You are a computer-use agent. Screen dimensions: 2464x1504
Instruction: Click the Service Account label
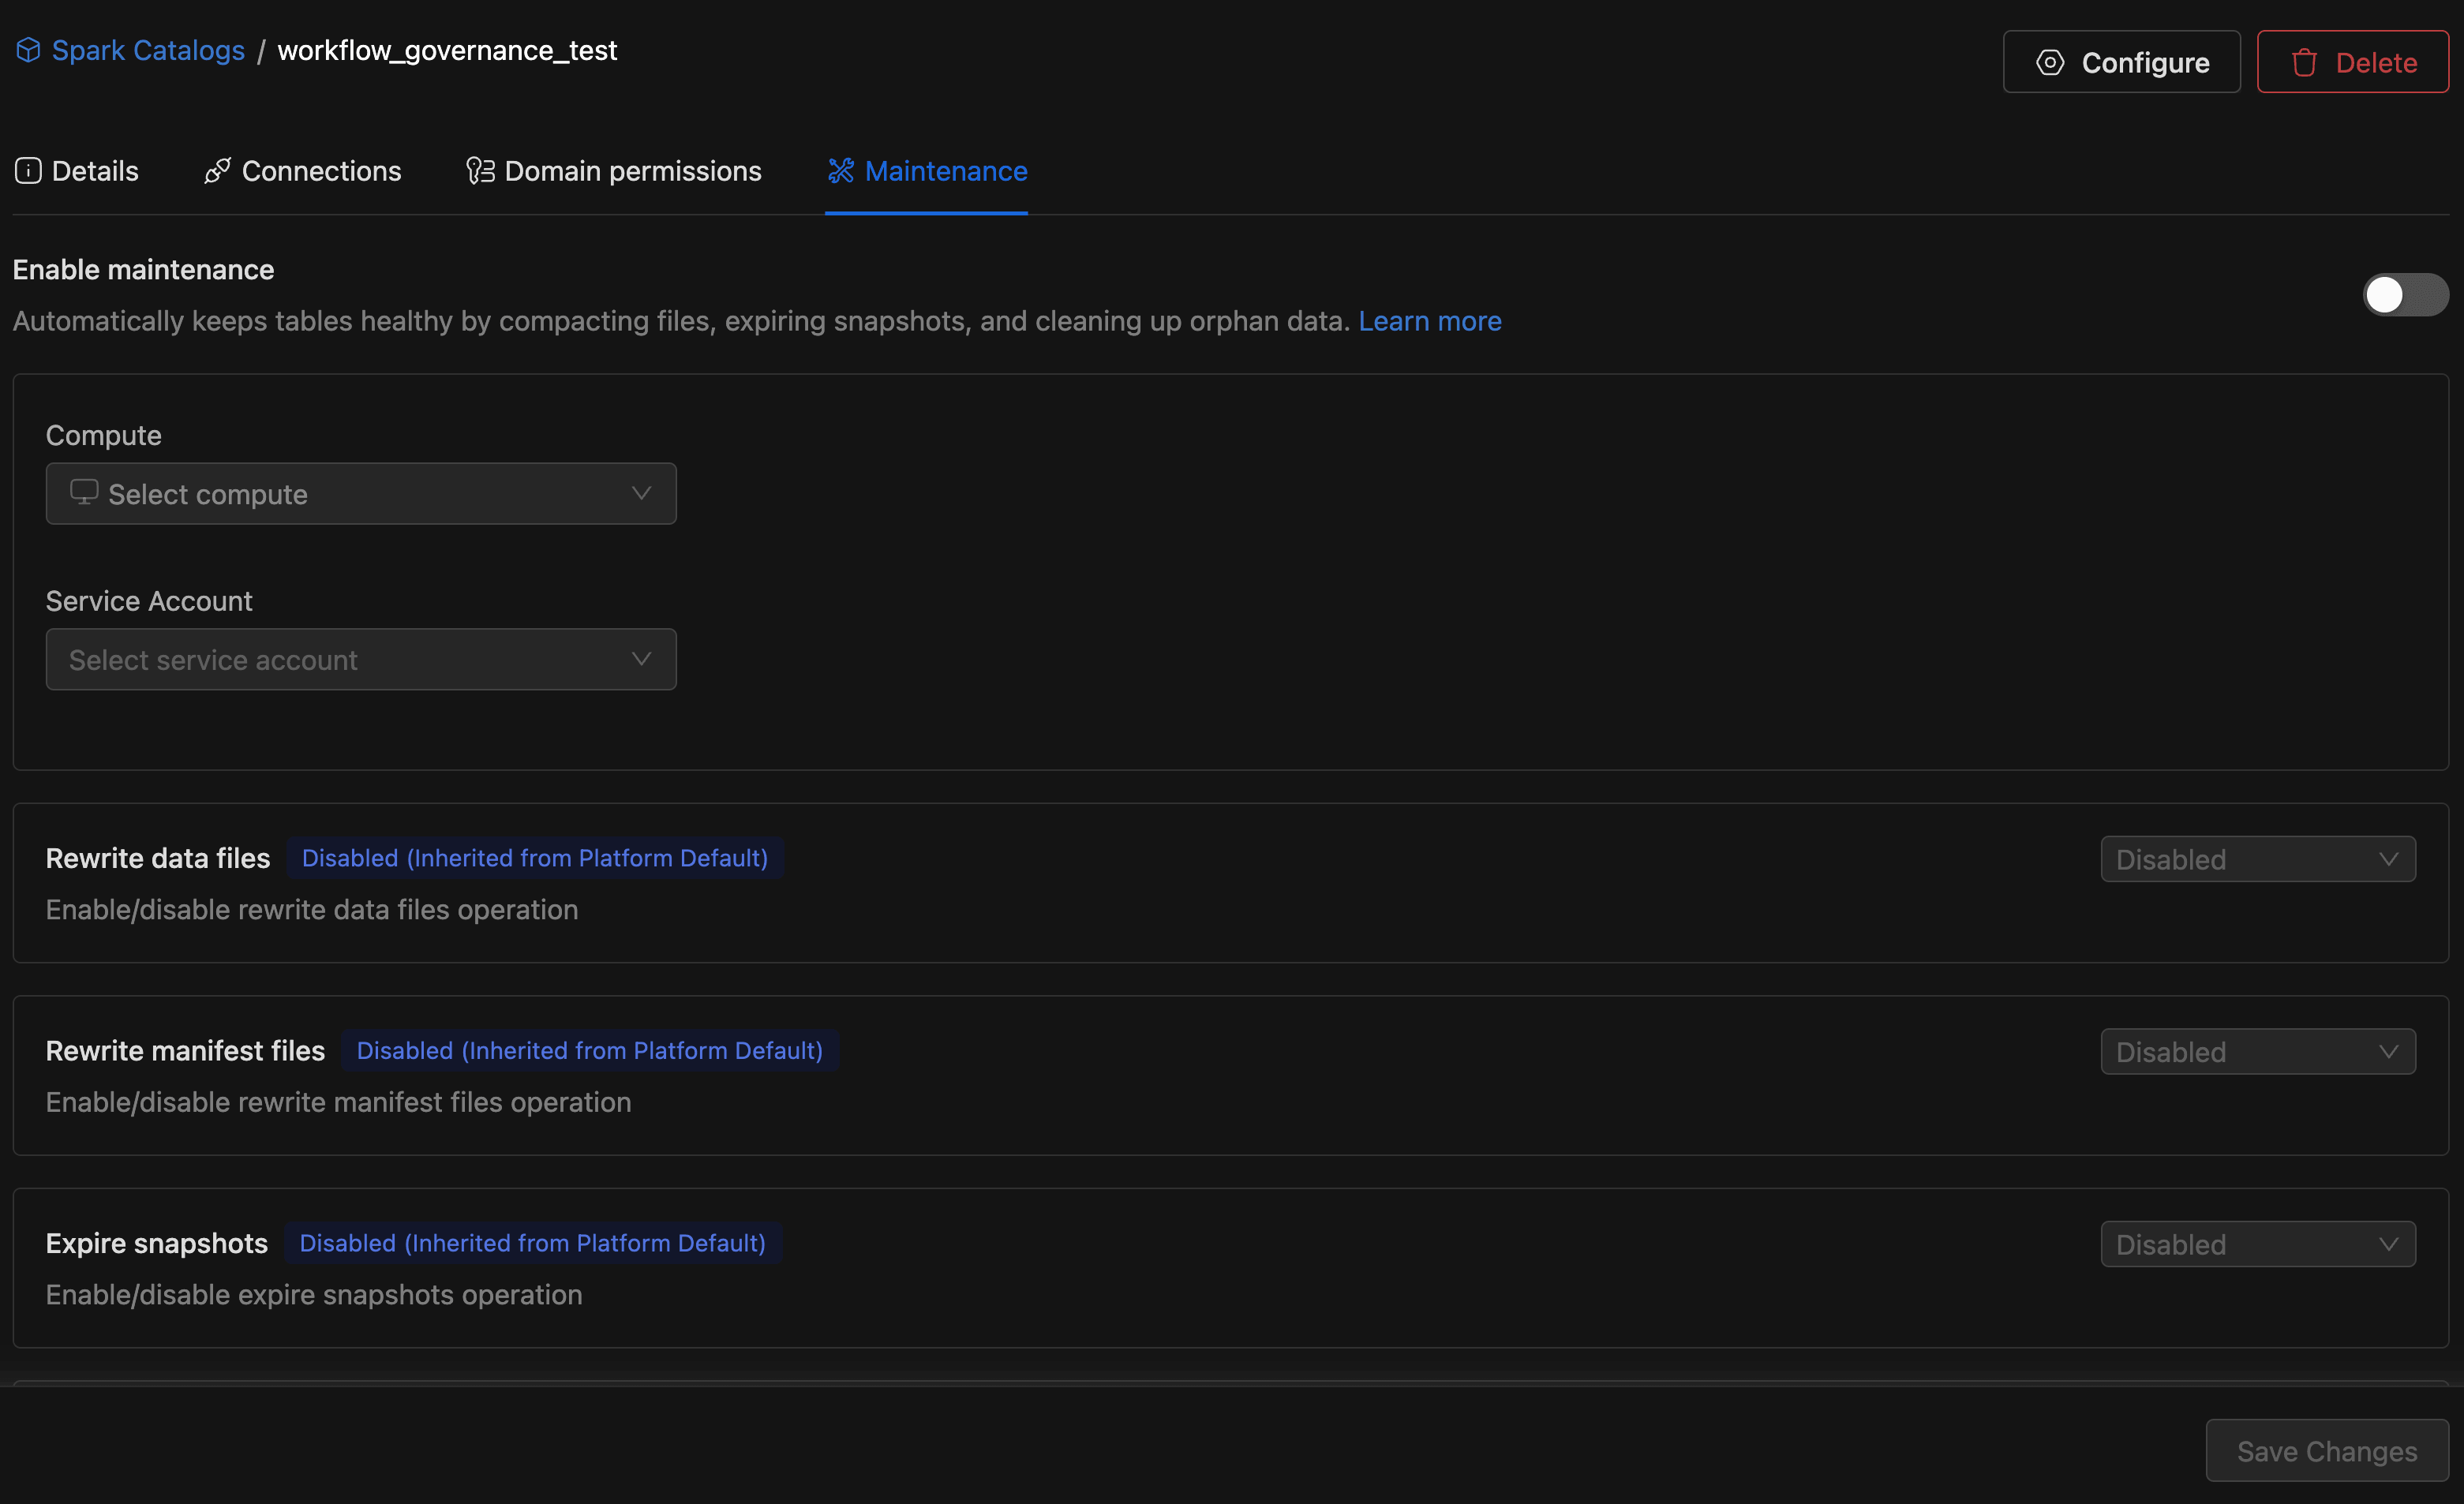tap(149, 601)
